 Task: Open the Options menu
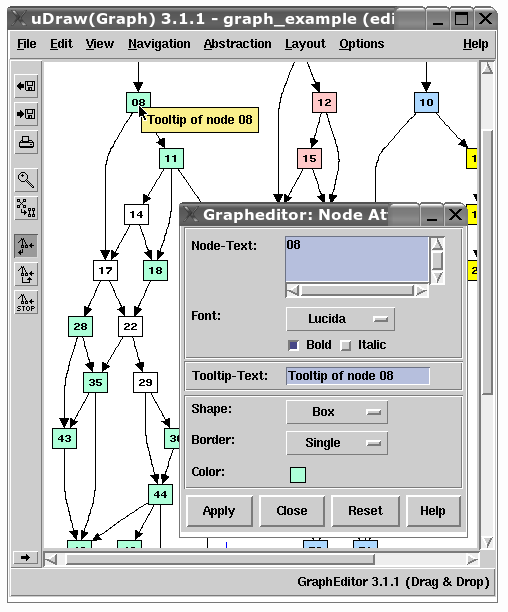[362, 44]
